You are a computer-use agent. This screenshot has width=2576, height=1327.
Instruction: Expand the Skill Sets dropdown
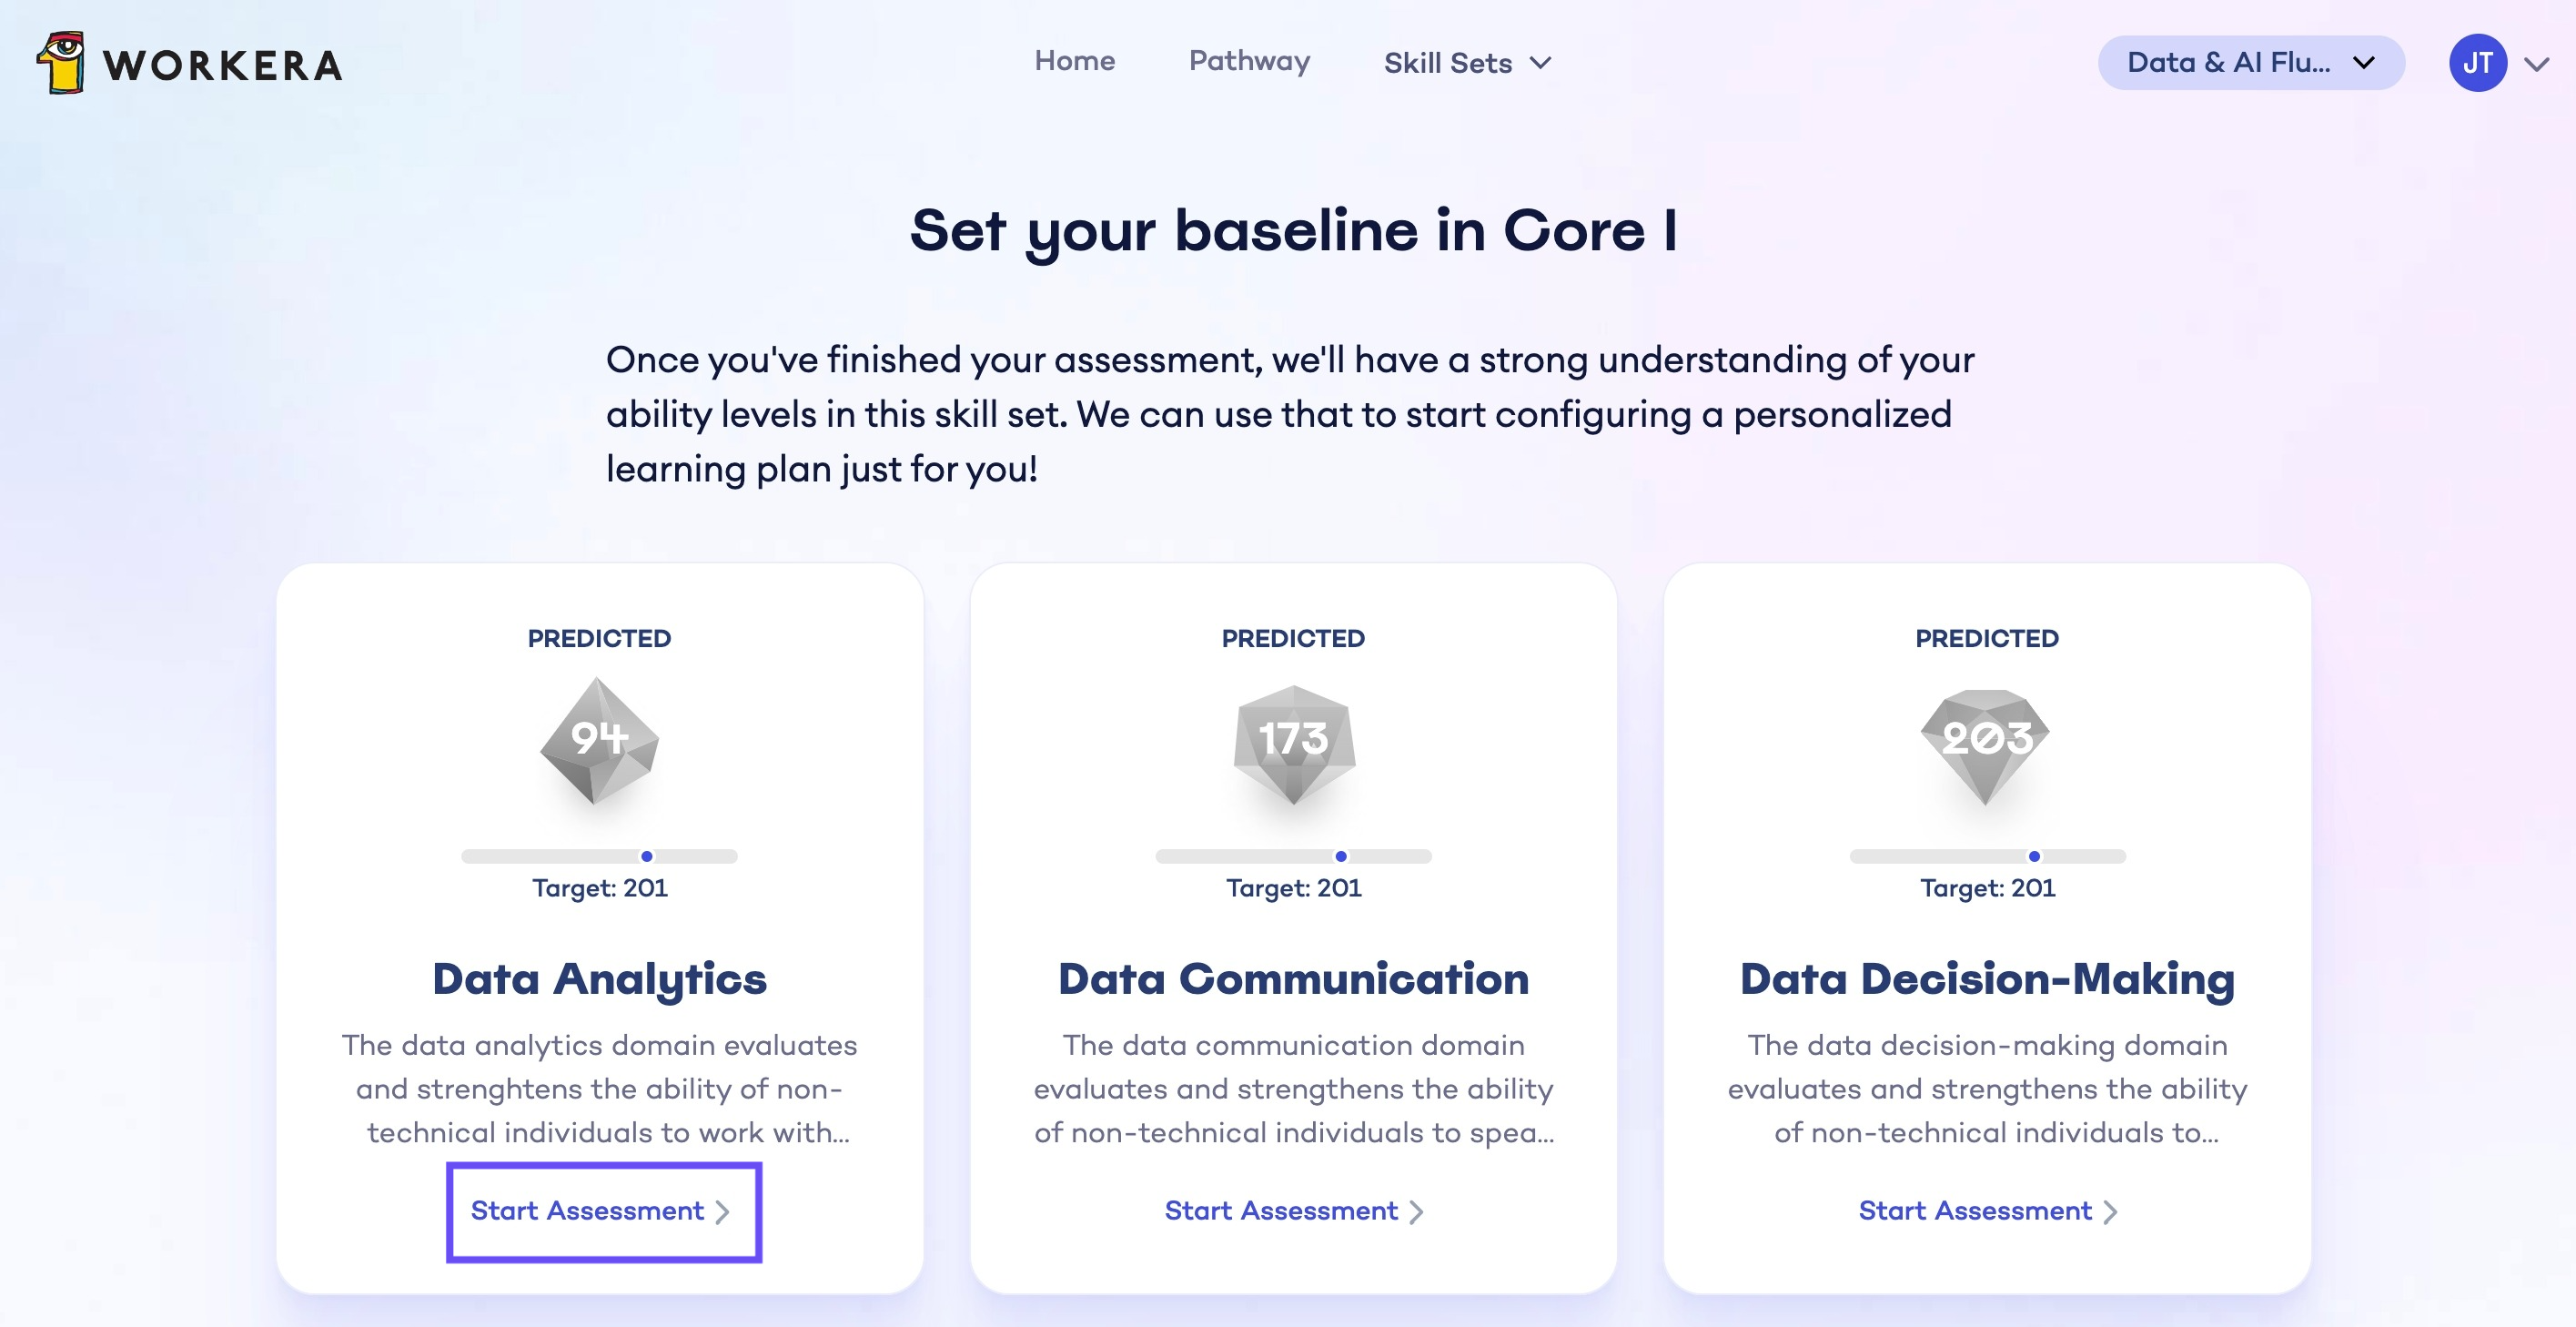click(x=1467, y=63)
